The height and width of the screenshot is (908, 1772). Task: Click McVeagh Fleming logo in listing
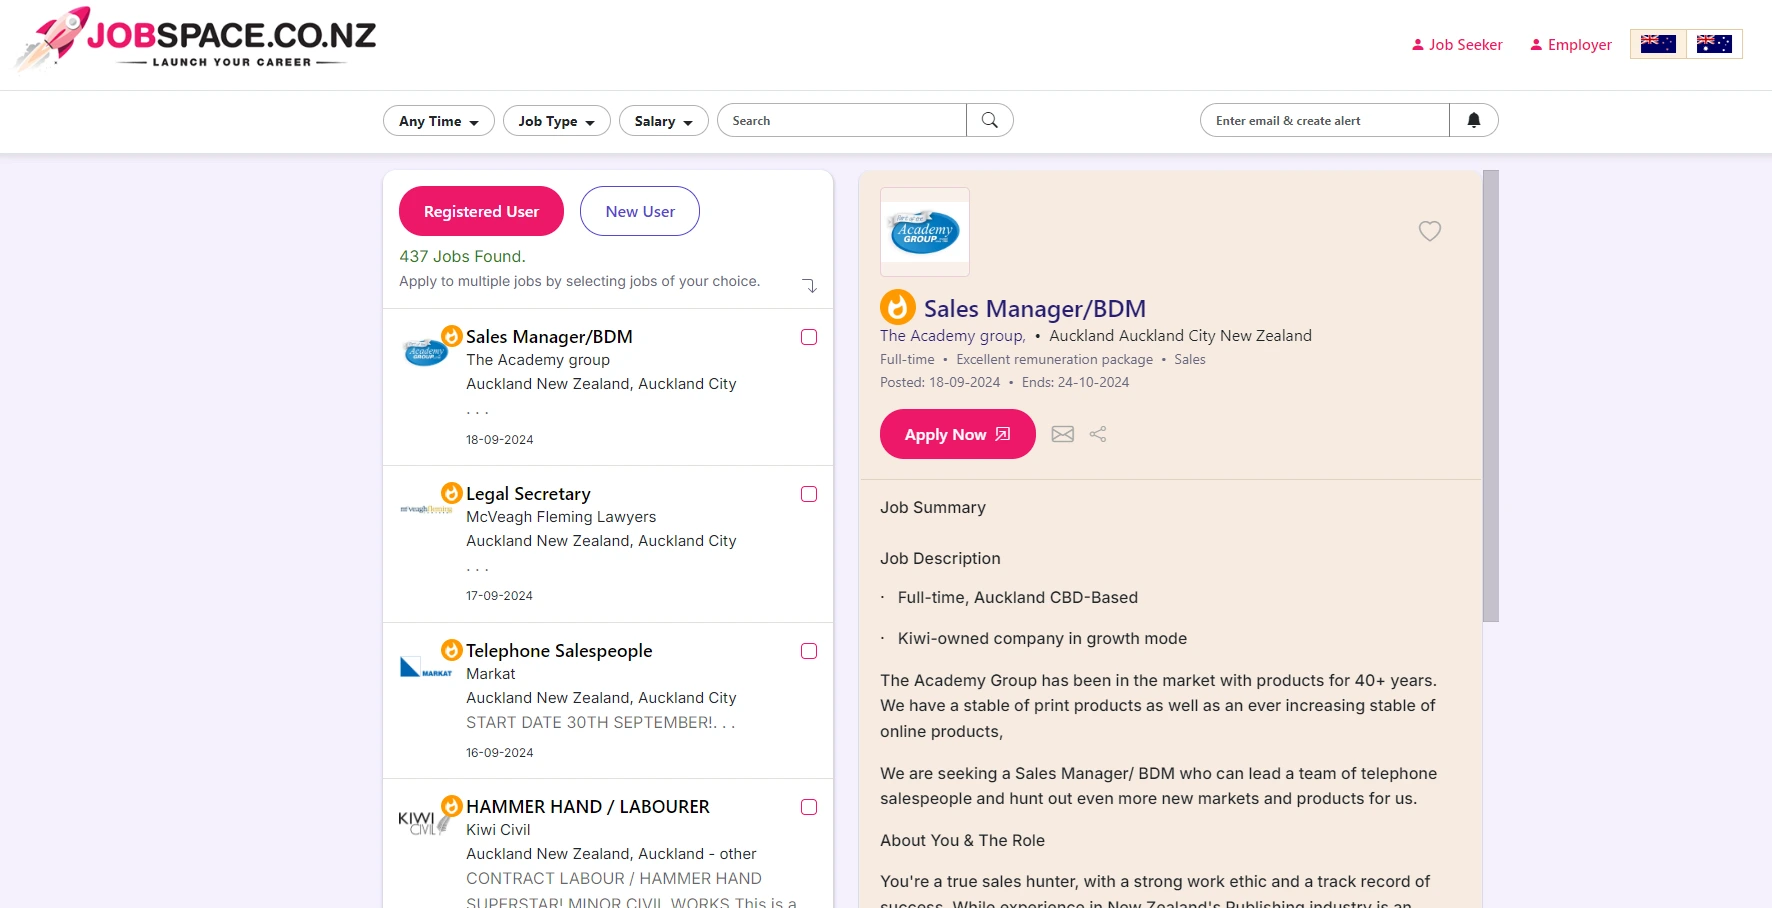[426, 509]
